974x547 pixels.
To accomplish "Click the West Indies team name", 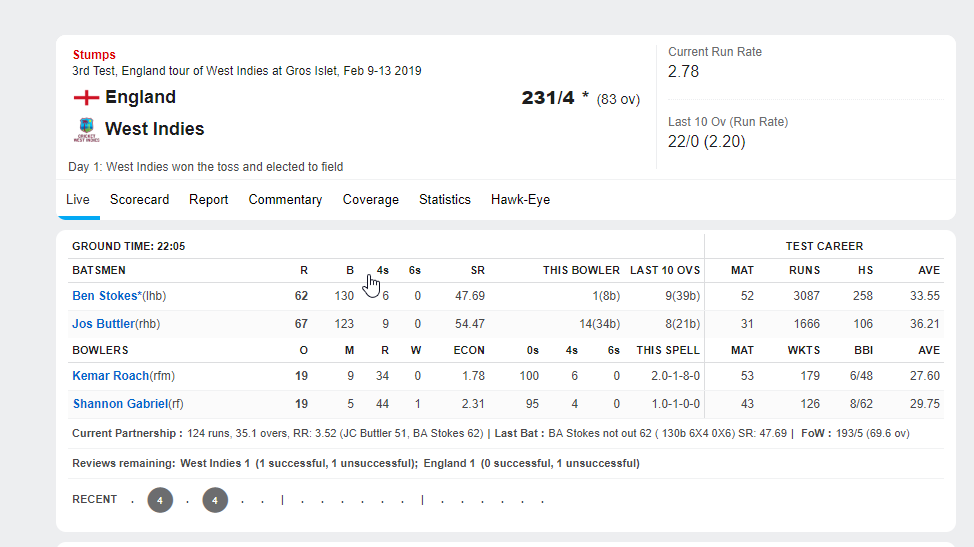I will pyautogui.click(x=155, y=129).
